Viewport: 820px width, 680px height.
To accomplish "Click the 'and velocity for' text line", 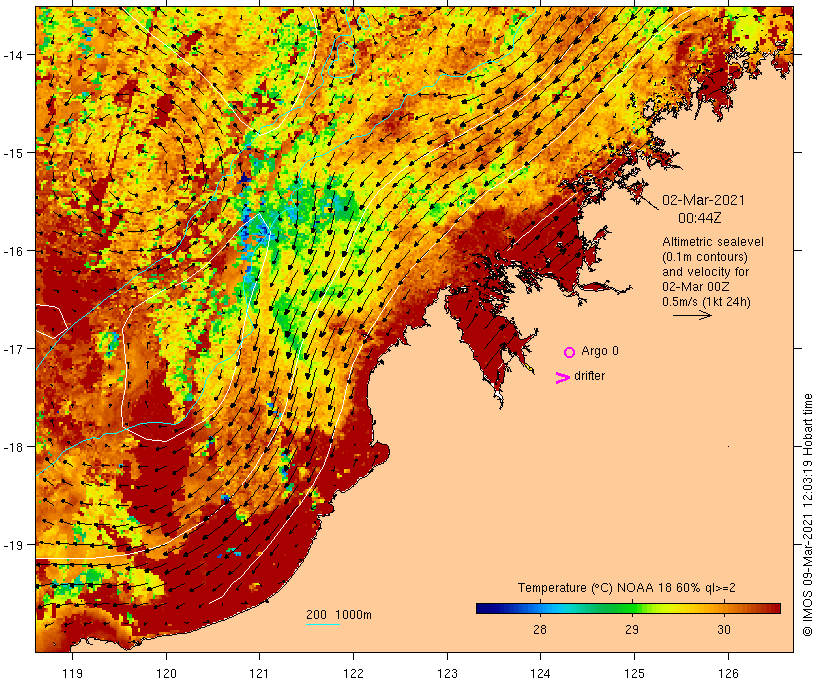I will tap(705, 271).
